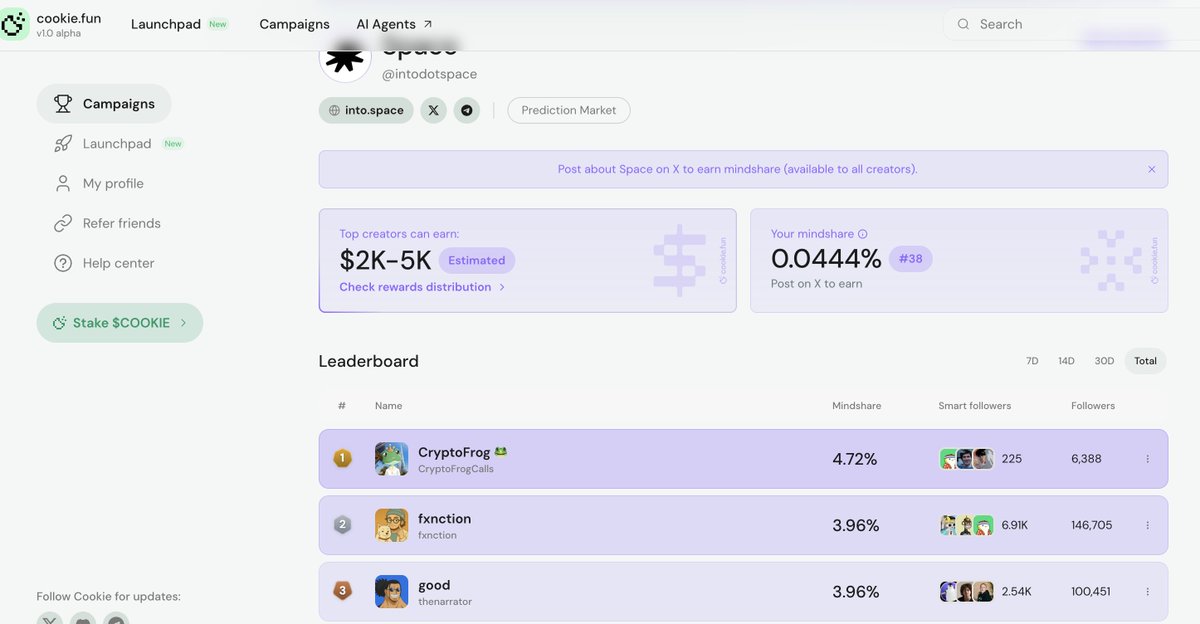Image resolution: width=1200 pixels, height=624 pixels.
Task: Open good row options menu
Action: (x=1147, y=591)
